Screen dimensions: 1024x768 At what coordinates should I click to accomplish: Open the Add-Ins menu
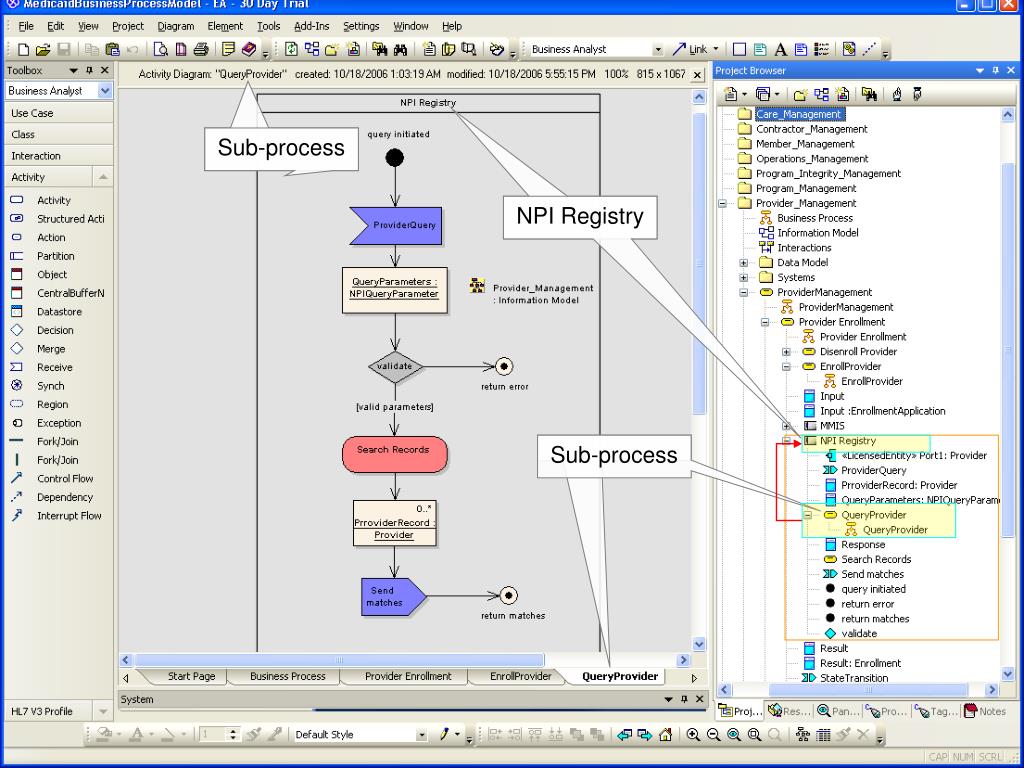click(x=312, y=26)
